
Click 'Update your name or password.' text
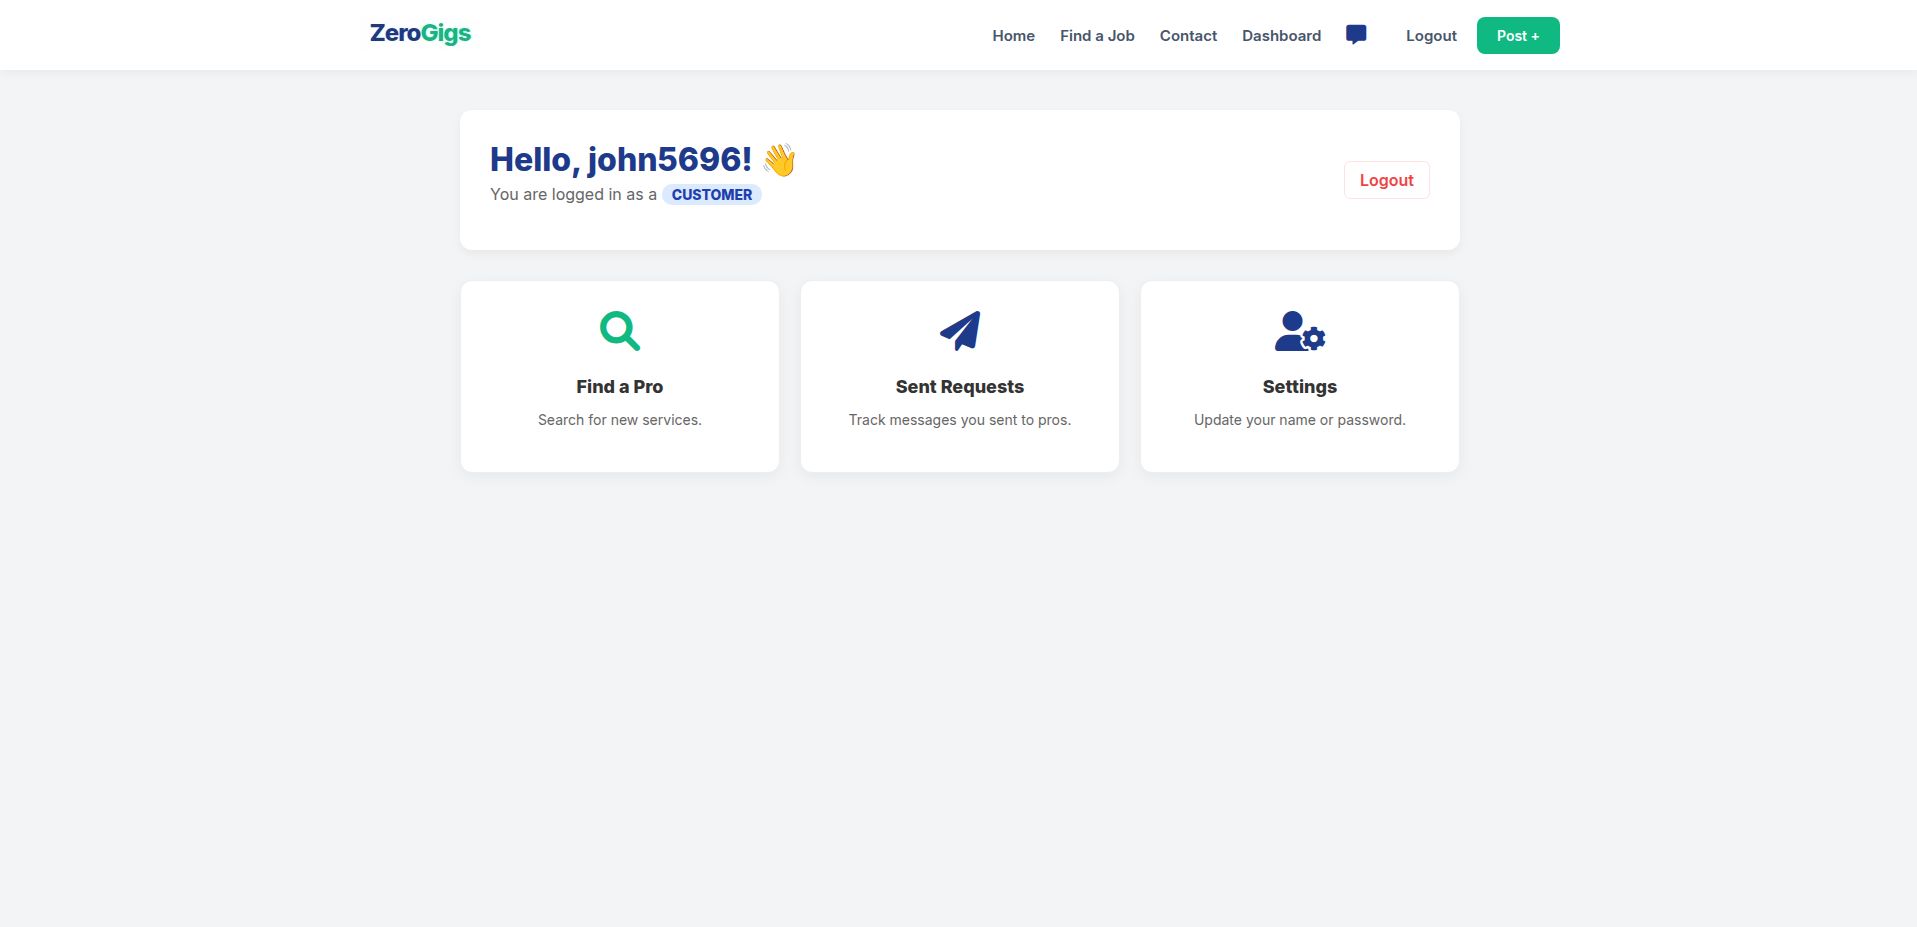(1300, 420)
